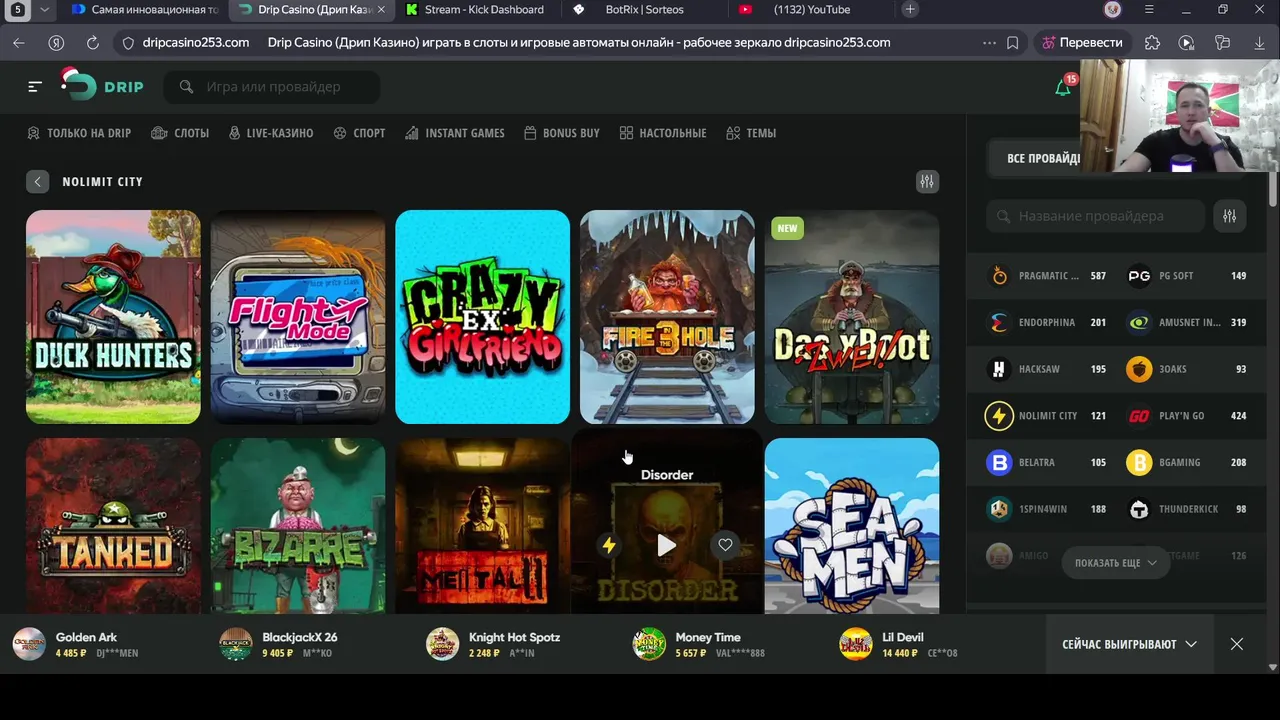The height and width of the screenshot is (720, 1280).
Task: Open BlackjackX 26 from winners ticker
Action: coord(278,645)
